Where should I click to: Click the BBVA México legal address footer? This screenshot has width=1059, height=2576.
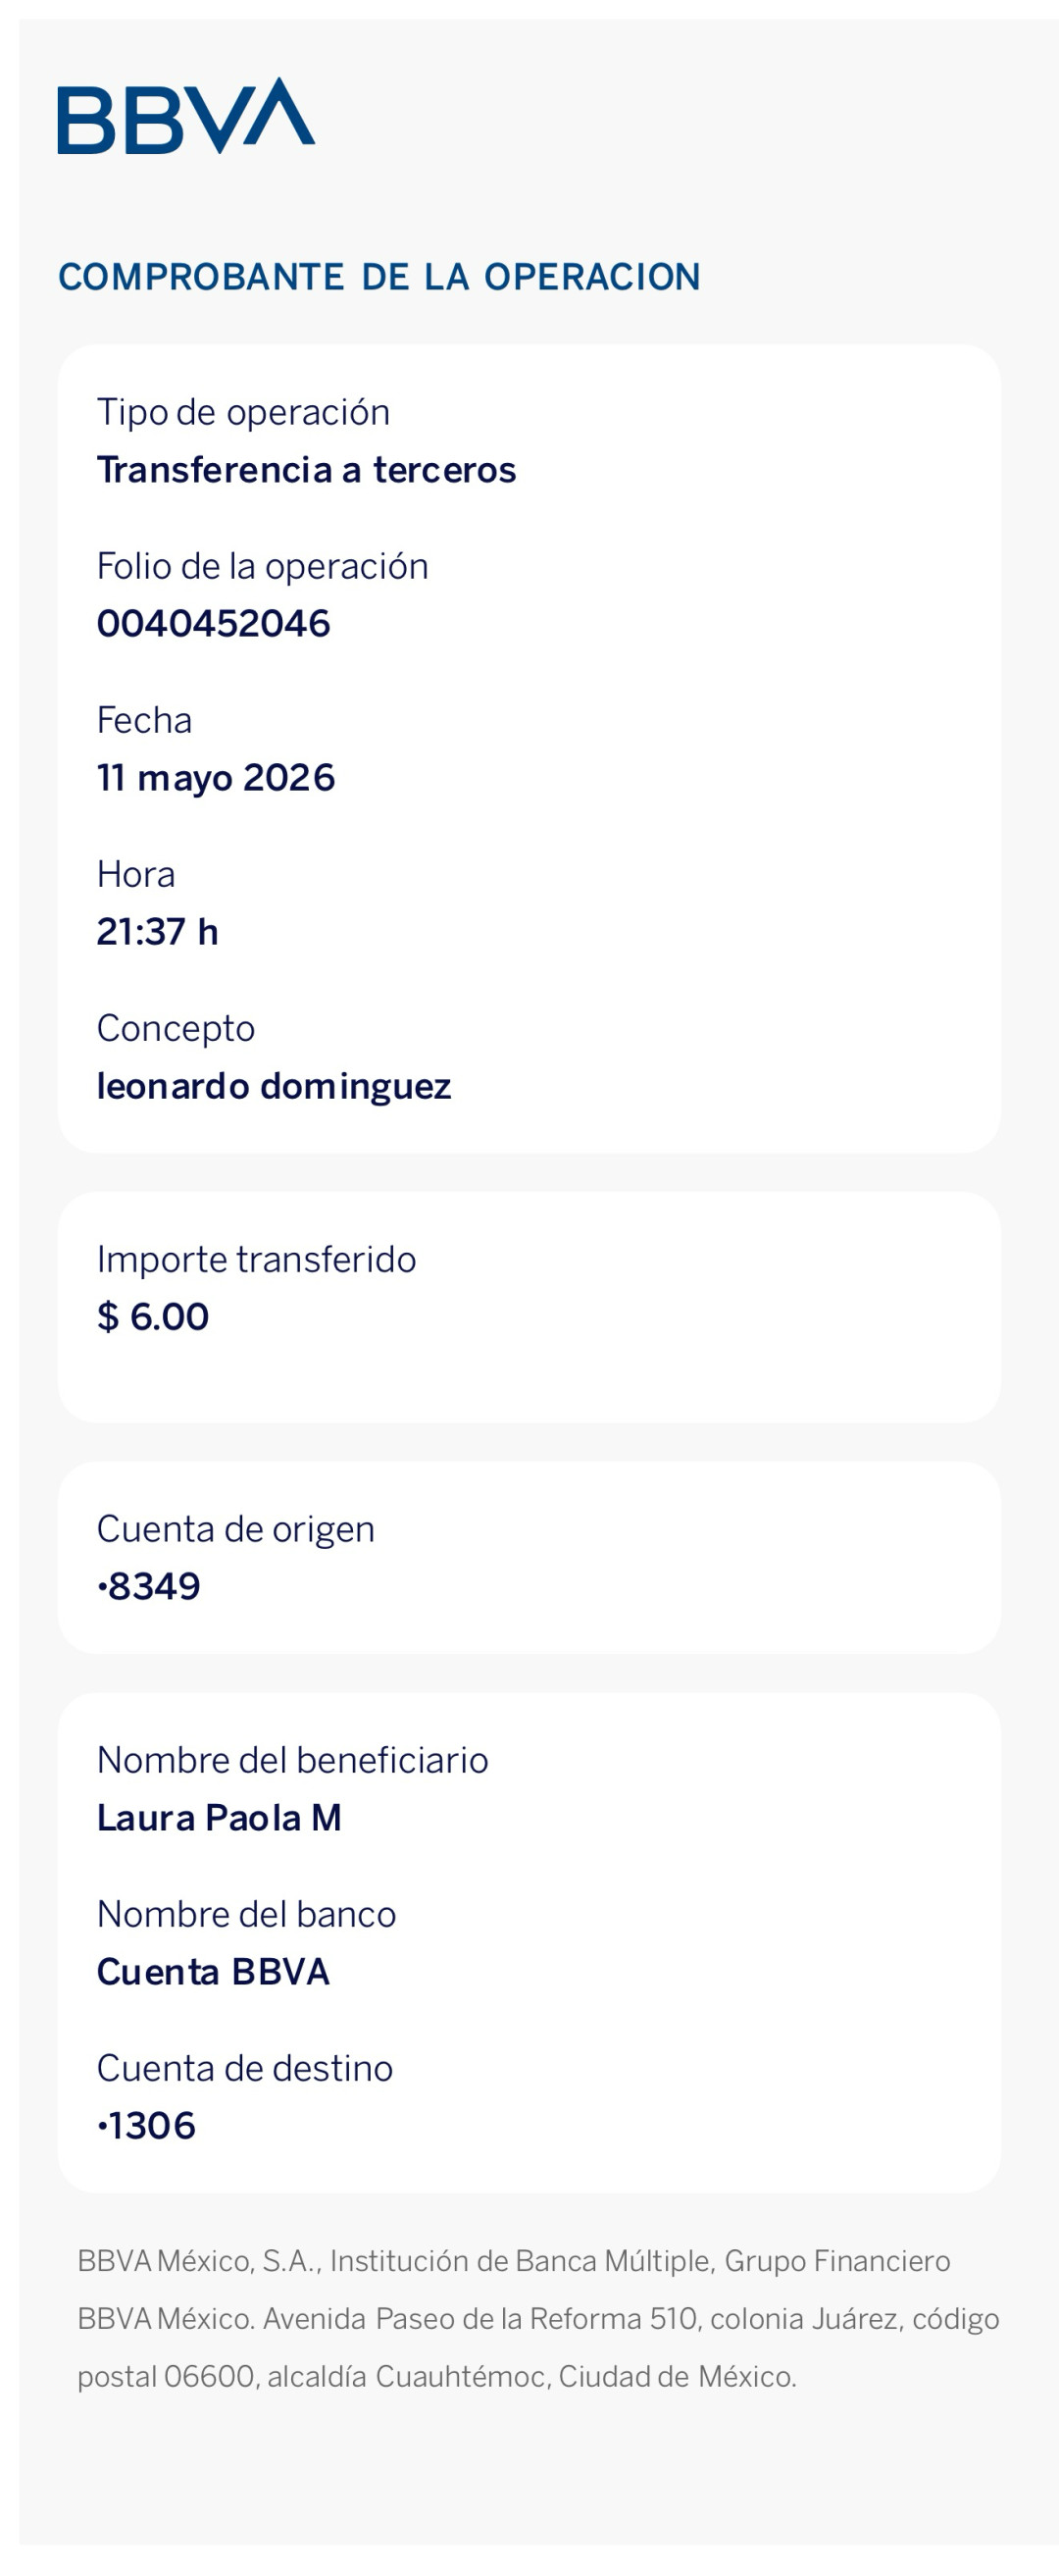coord(538,2319)
